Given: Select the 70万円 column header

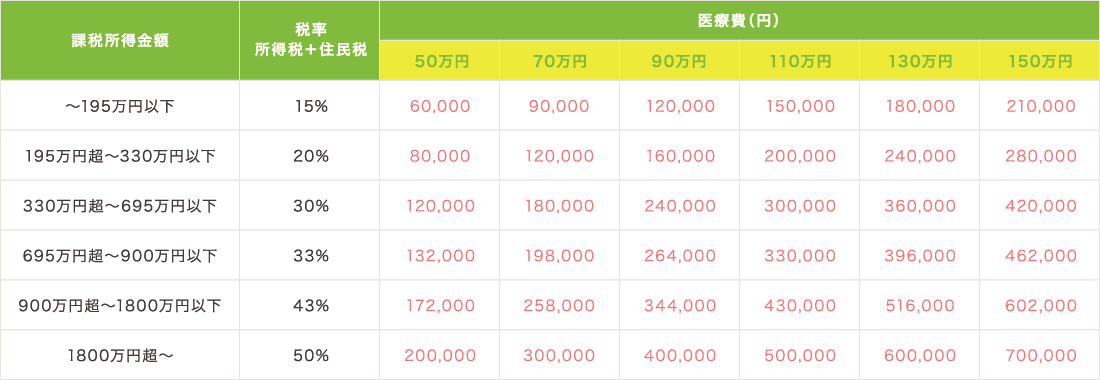Looking at the screenshot, I should [559, 60].
